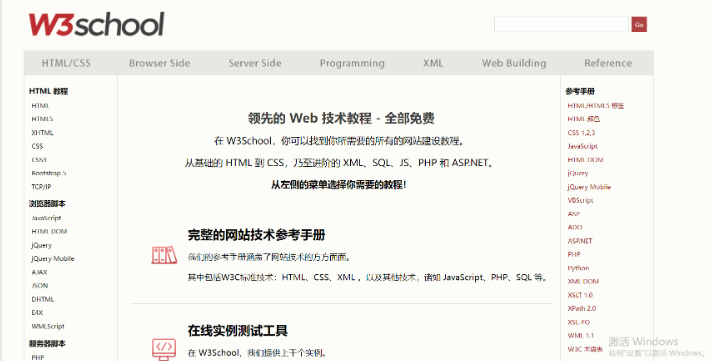Image resolution: width=712 pixels, height=361 pixels.
Task: Open the Programming navigation tab
Action: [x=352, y=63]
